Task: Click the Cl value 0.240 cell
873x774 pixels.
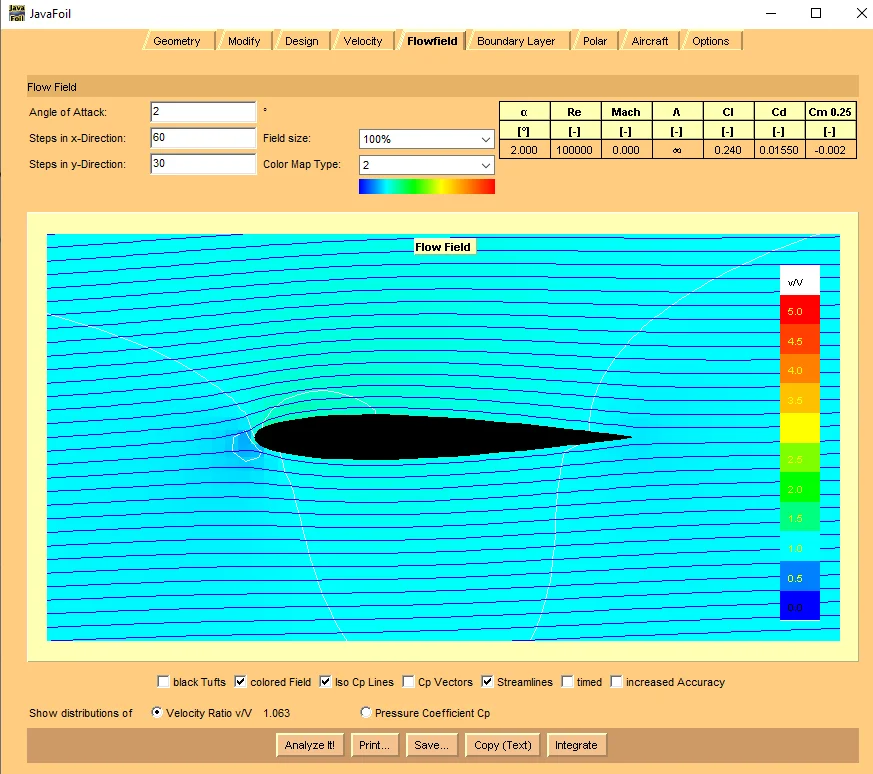Action: 728,150
